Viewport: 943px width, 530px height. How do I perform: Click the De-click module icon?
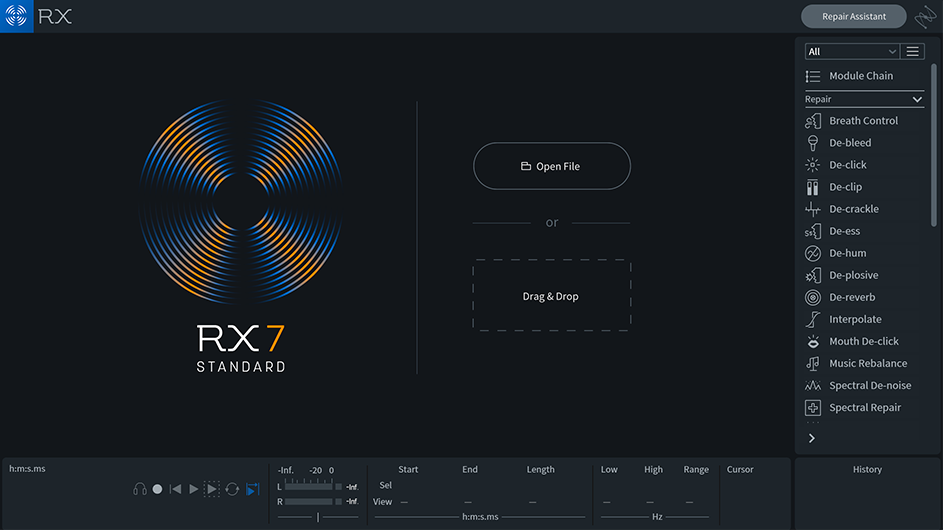(812, 165)
